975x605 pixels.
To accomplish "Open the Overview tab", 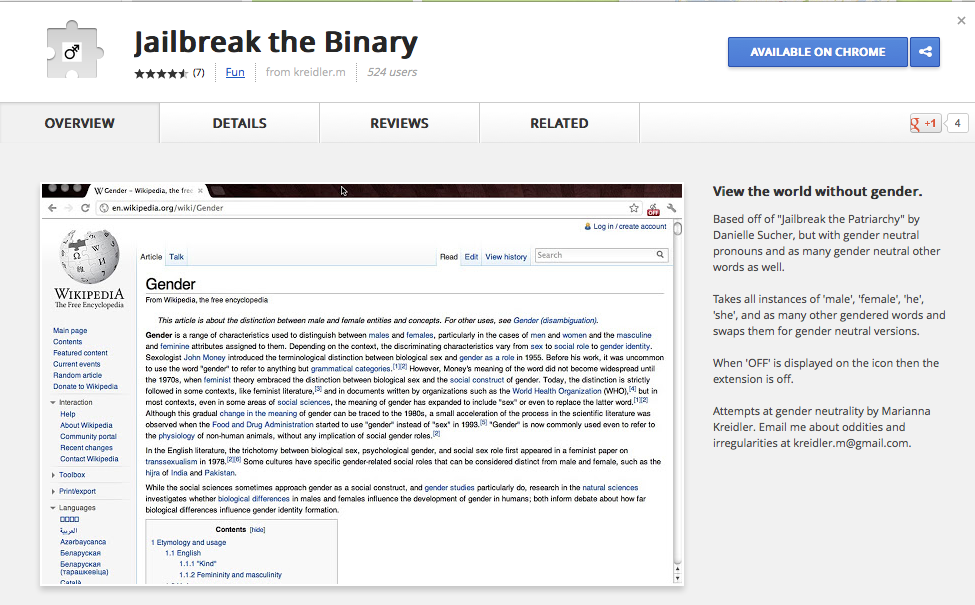I will tap(80, 123).
